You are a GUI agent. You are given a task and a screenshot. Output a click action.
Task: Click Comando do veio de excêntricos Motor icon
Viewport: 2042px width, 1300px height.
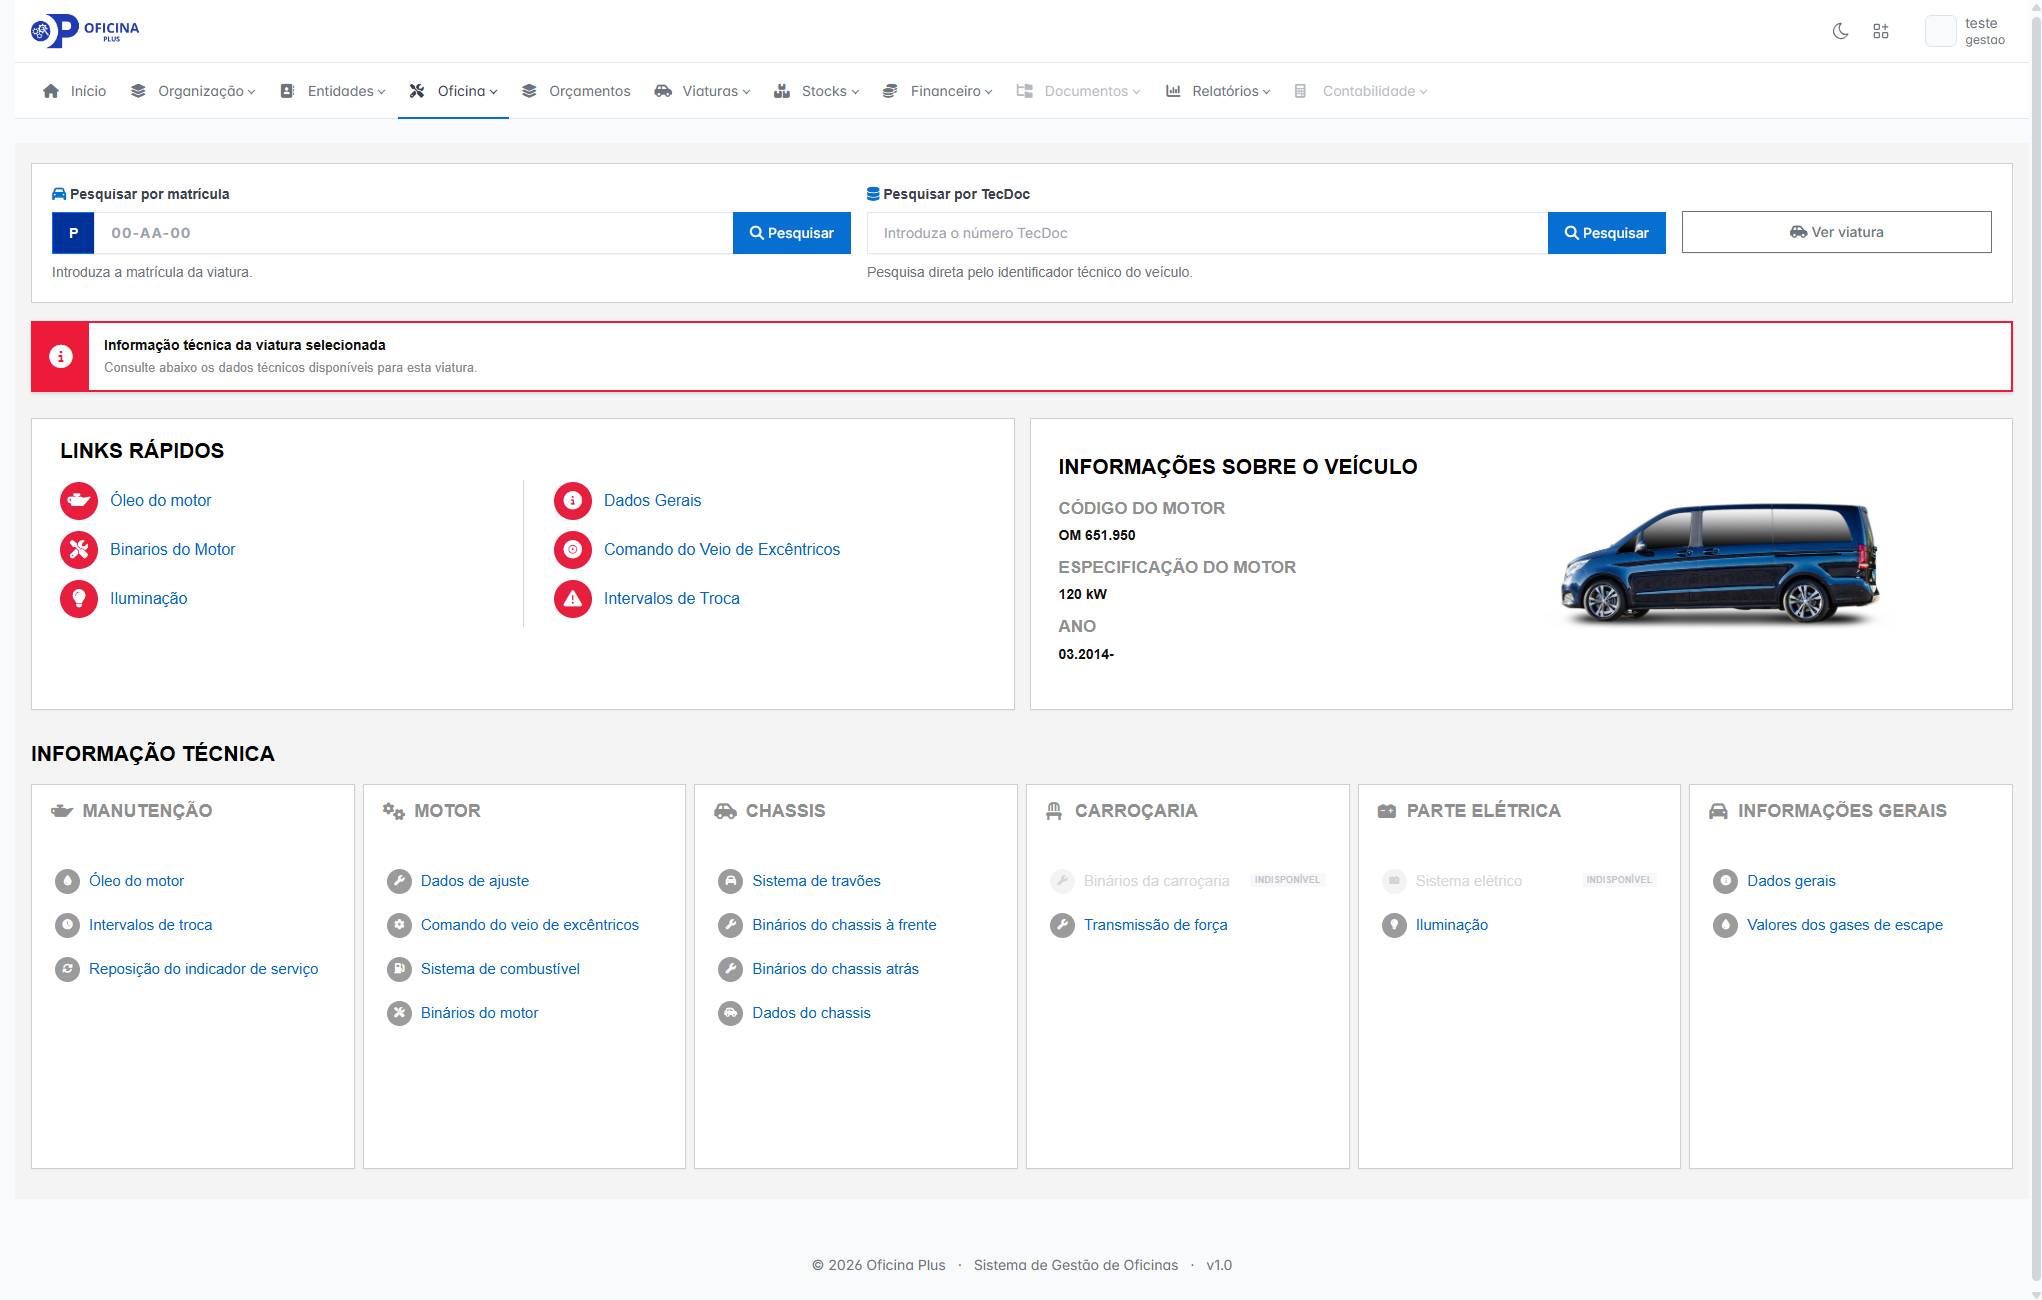pyautogui.click(x=399, y=925)
